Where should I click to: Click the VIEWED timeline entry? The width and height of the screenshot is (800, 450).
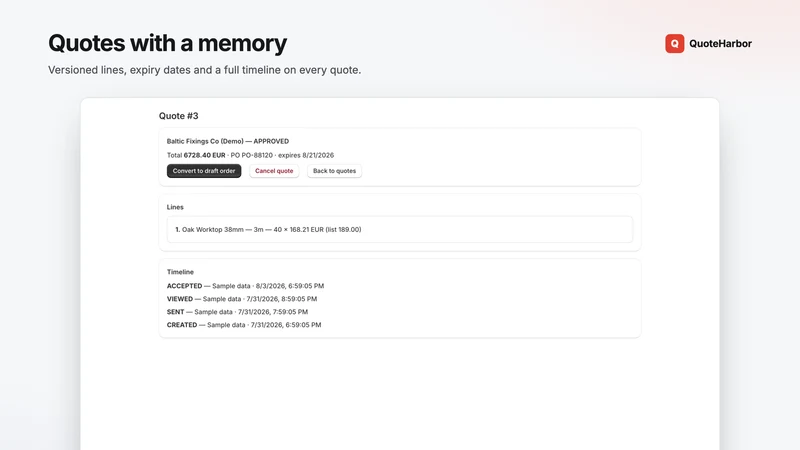pos(242,299)
